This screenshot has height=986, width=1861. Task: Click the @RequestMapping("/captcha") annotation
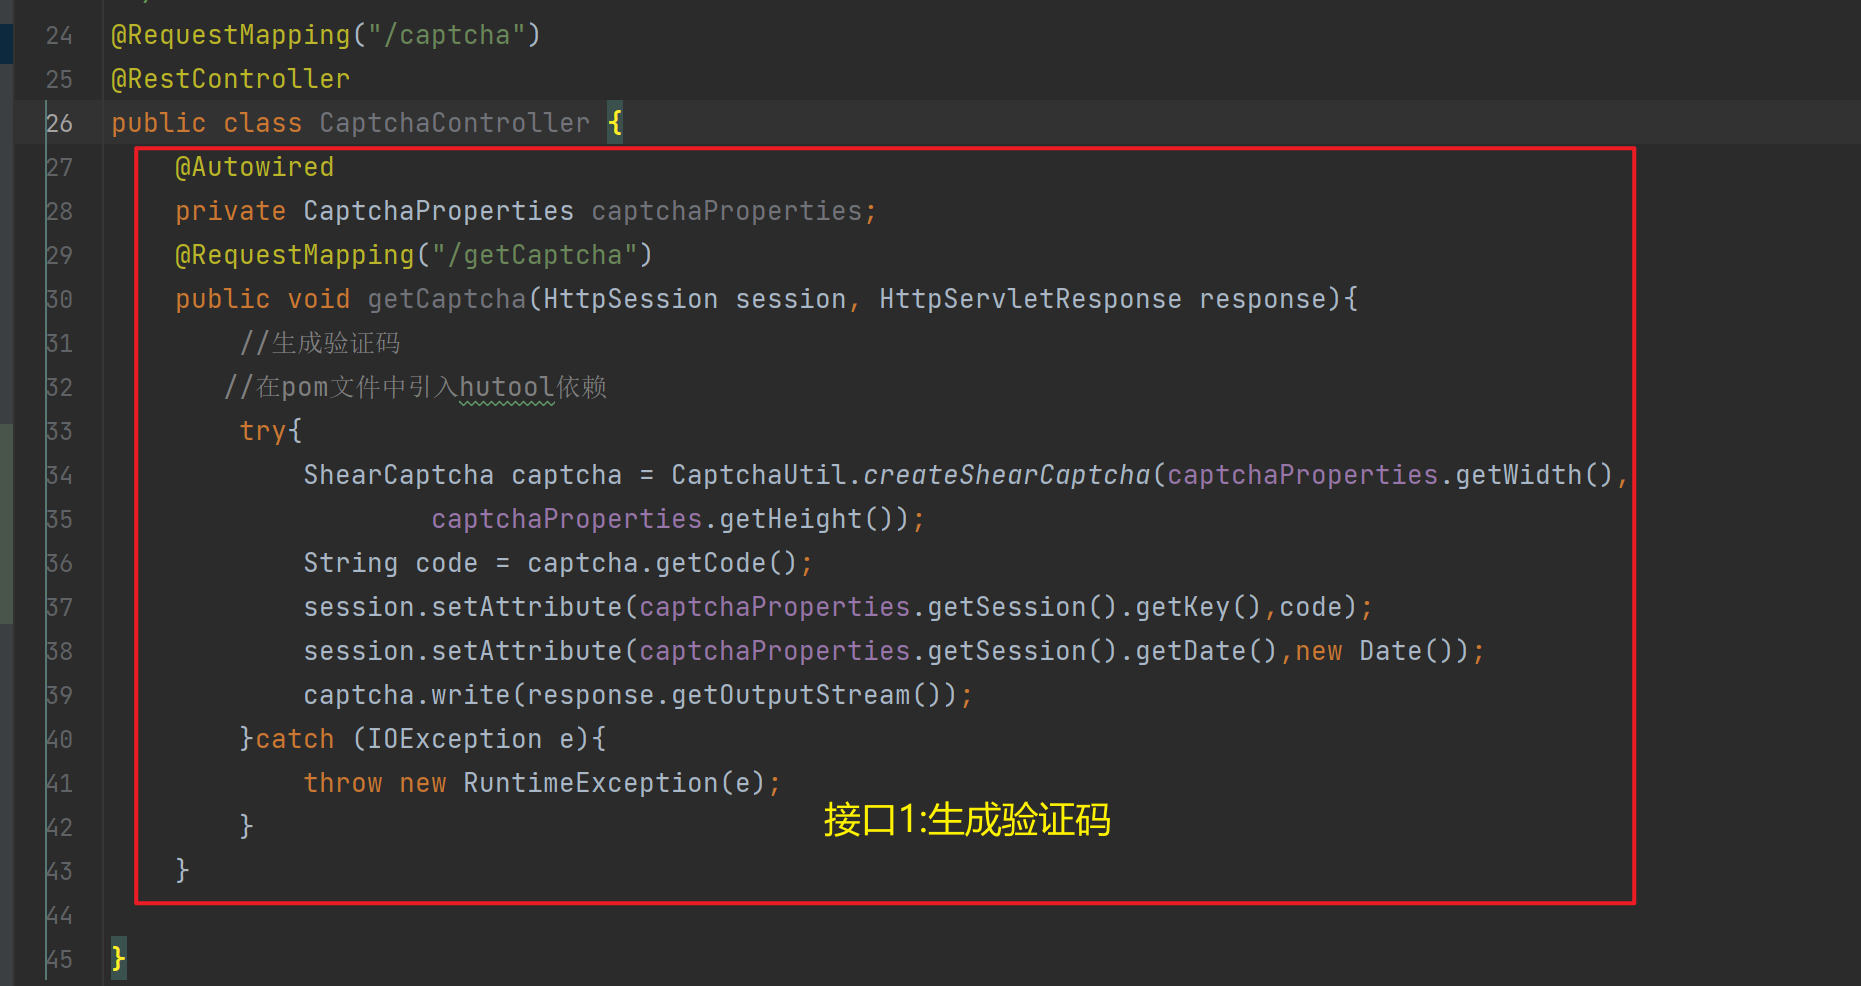pos(326,35)
